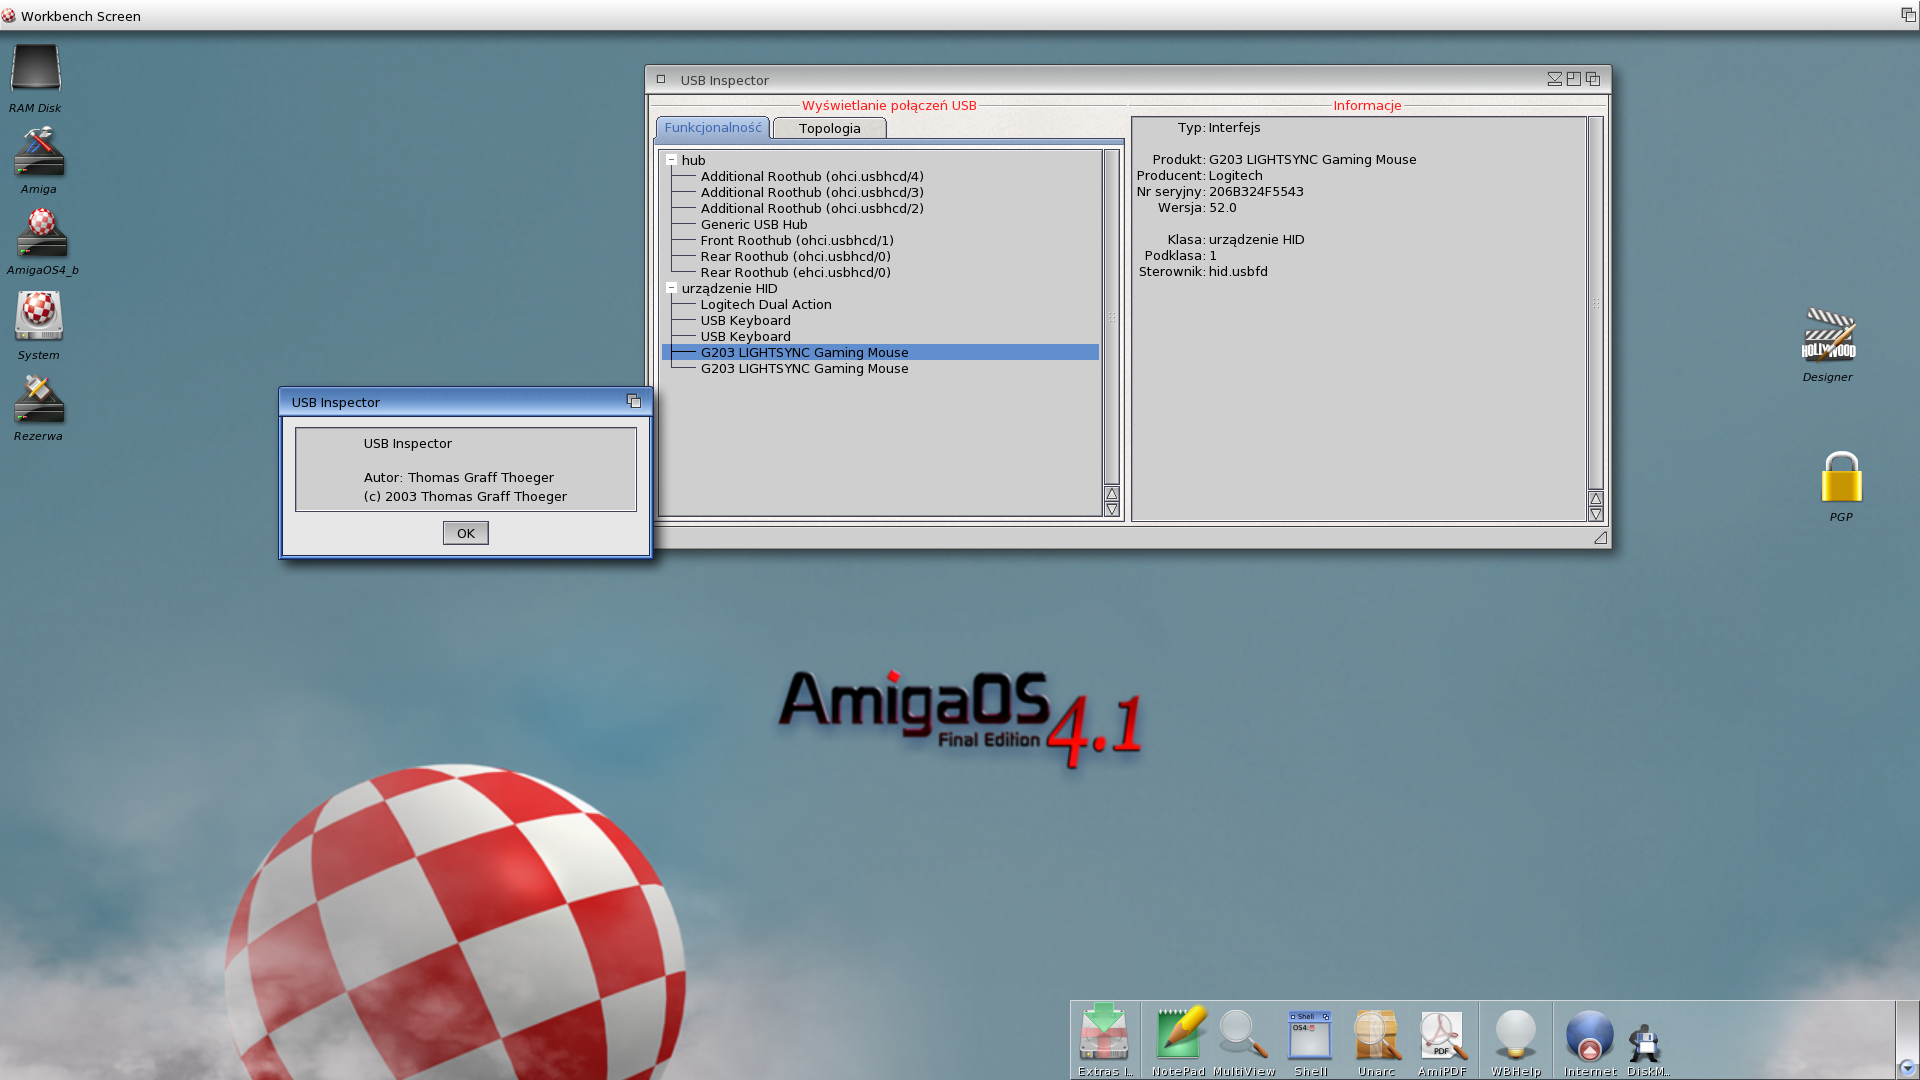The height and width of the screenshot is (1080, 1920).
Task: Click the device list scroll down arrow
Action: coord(1111,510)
